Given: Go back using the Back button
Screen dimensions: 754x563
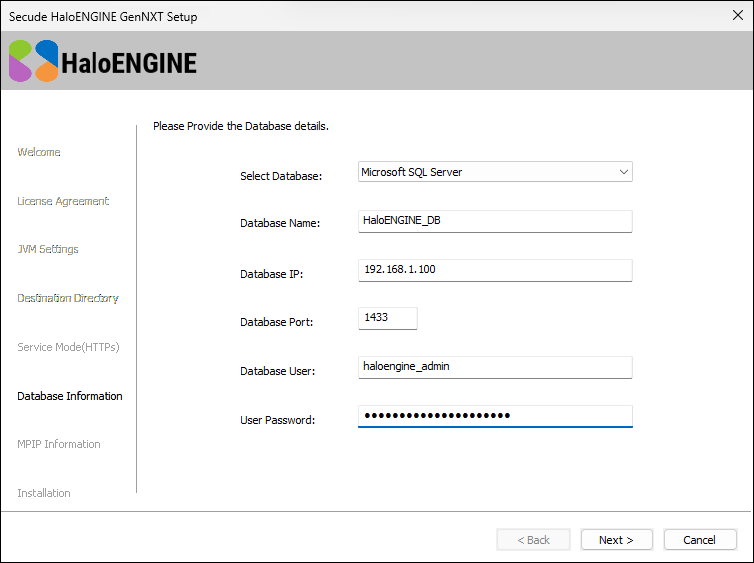Looking at the screenshot, I should coord(533,540).
